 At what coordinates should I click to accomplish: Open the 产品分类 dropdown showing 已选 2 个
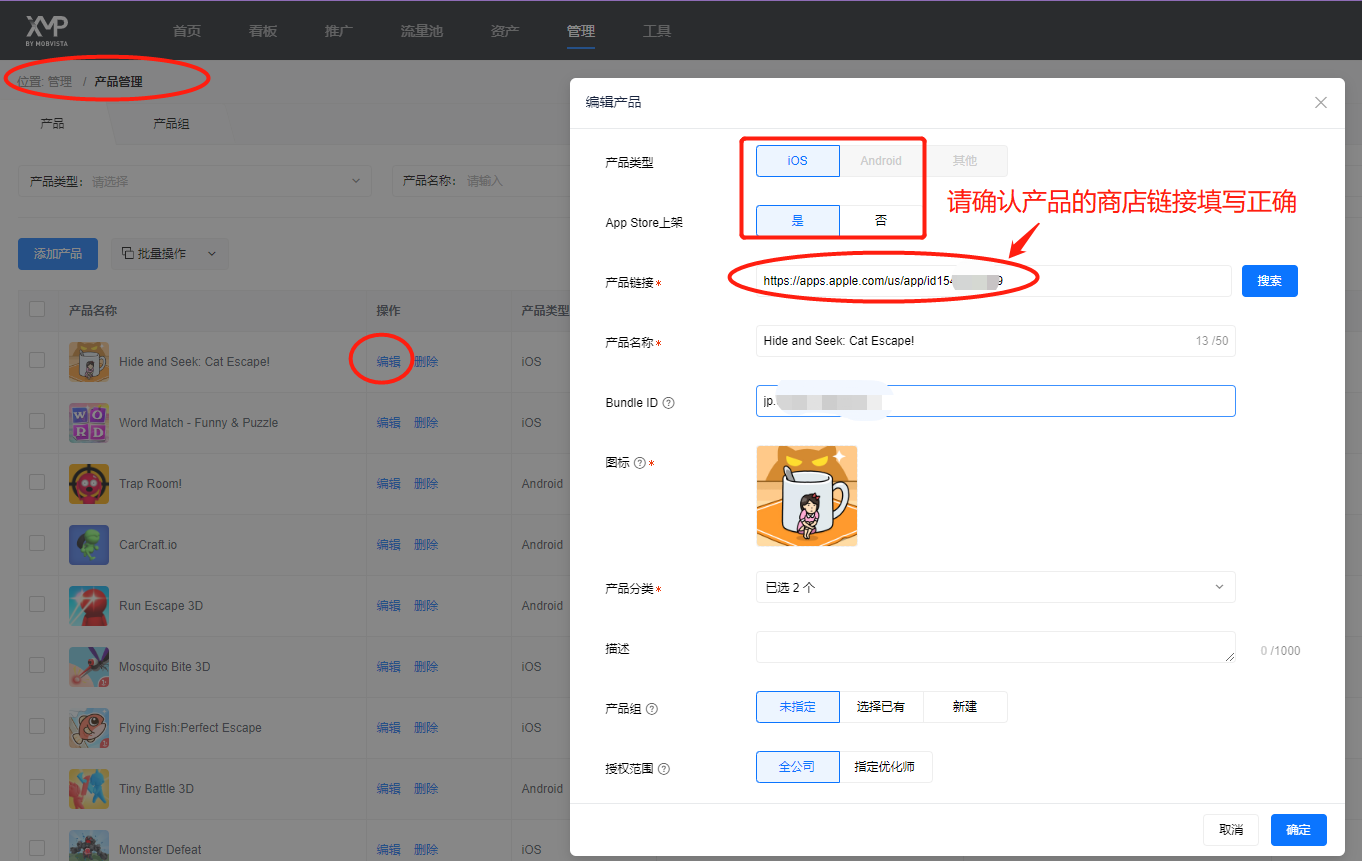[x=995, y=588]
